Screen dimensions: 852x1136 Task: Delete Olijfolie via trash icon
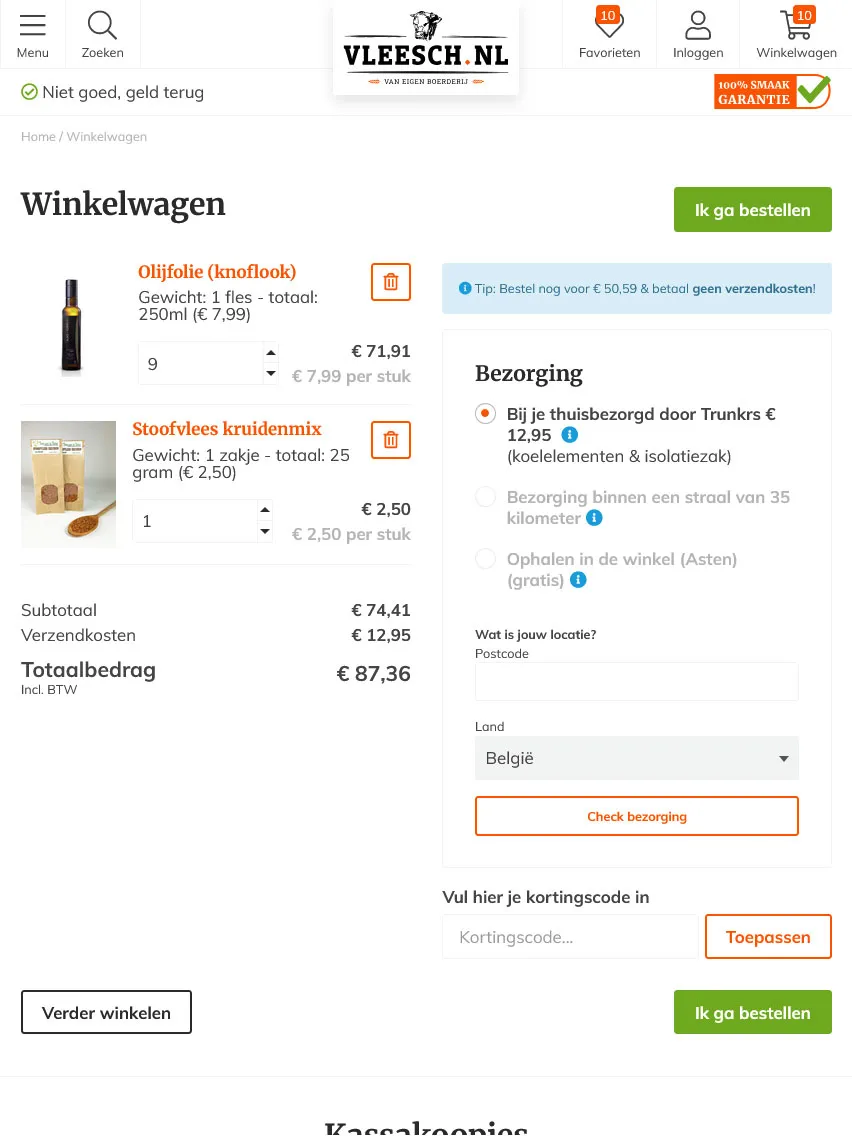coord(390,281)
